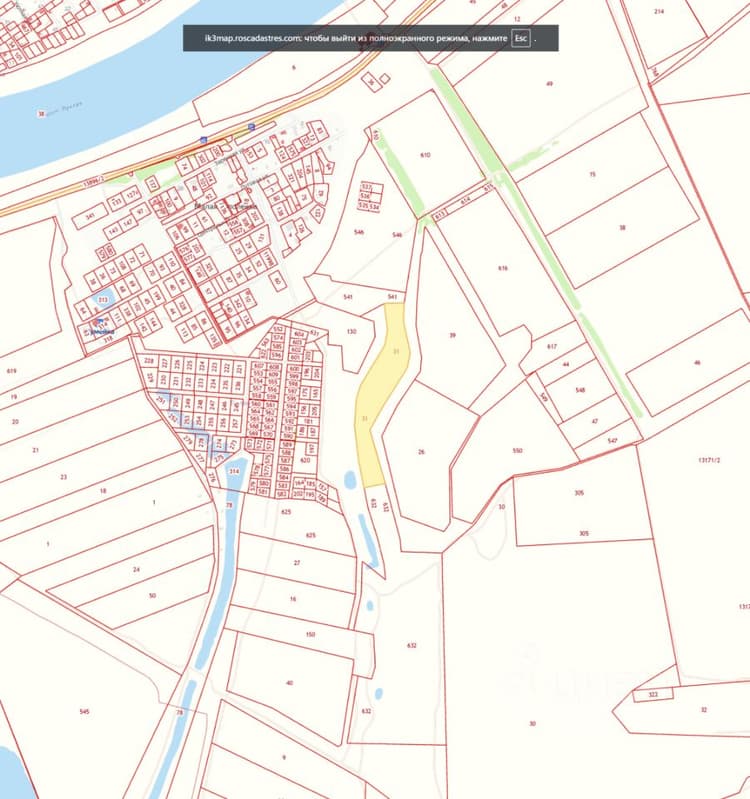
Task: Select cadastral parcel 550
Action: 516,450
